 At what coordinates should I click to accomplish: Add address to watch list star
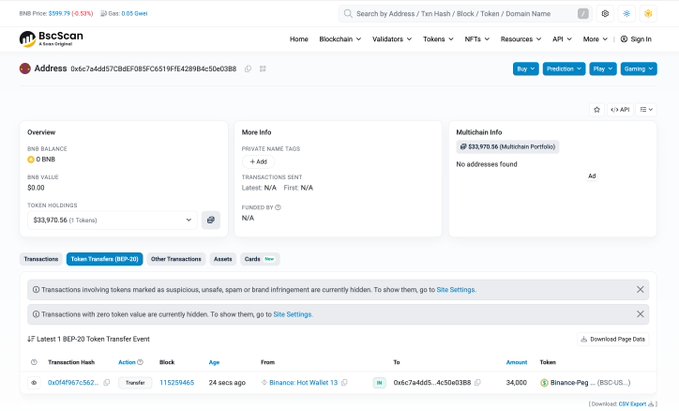point(597,110)
